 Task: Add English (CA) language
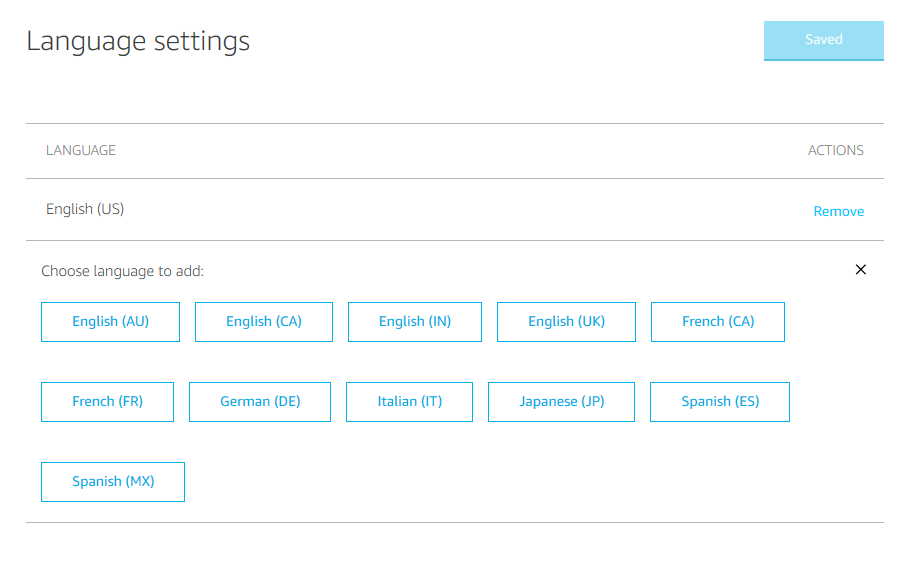click(x=263, y=322)
